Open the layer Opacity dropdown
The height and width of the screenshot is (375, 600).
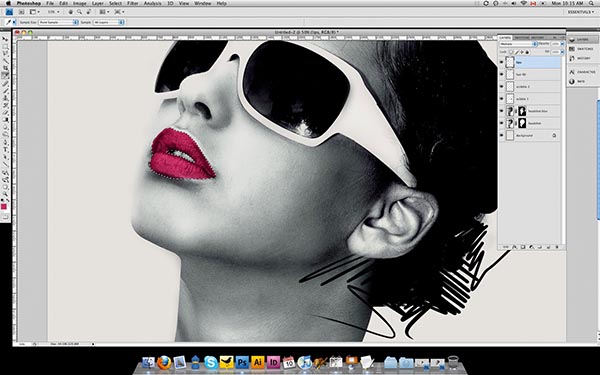pyautogui.click(x=562, y=44)
